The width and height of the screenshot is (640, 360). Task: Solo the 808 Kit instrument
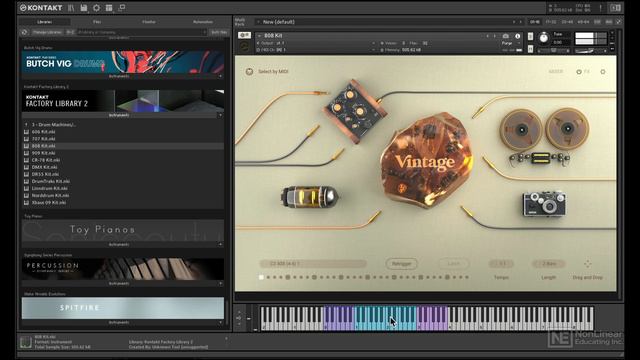pos(530,36)
